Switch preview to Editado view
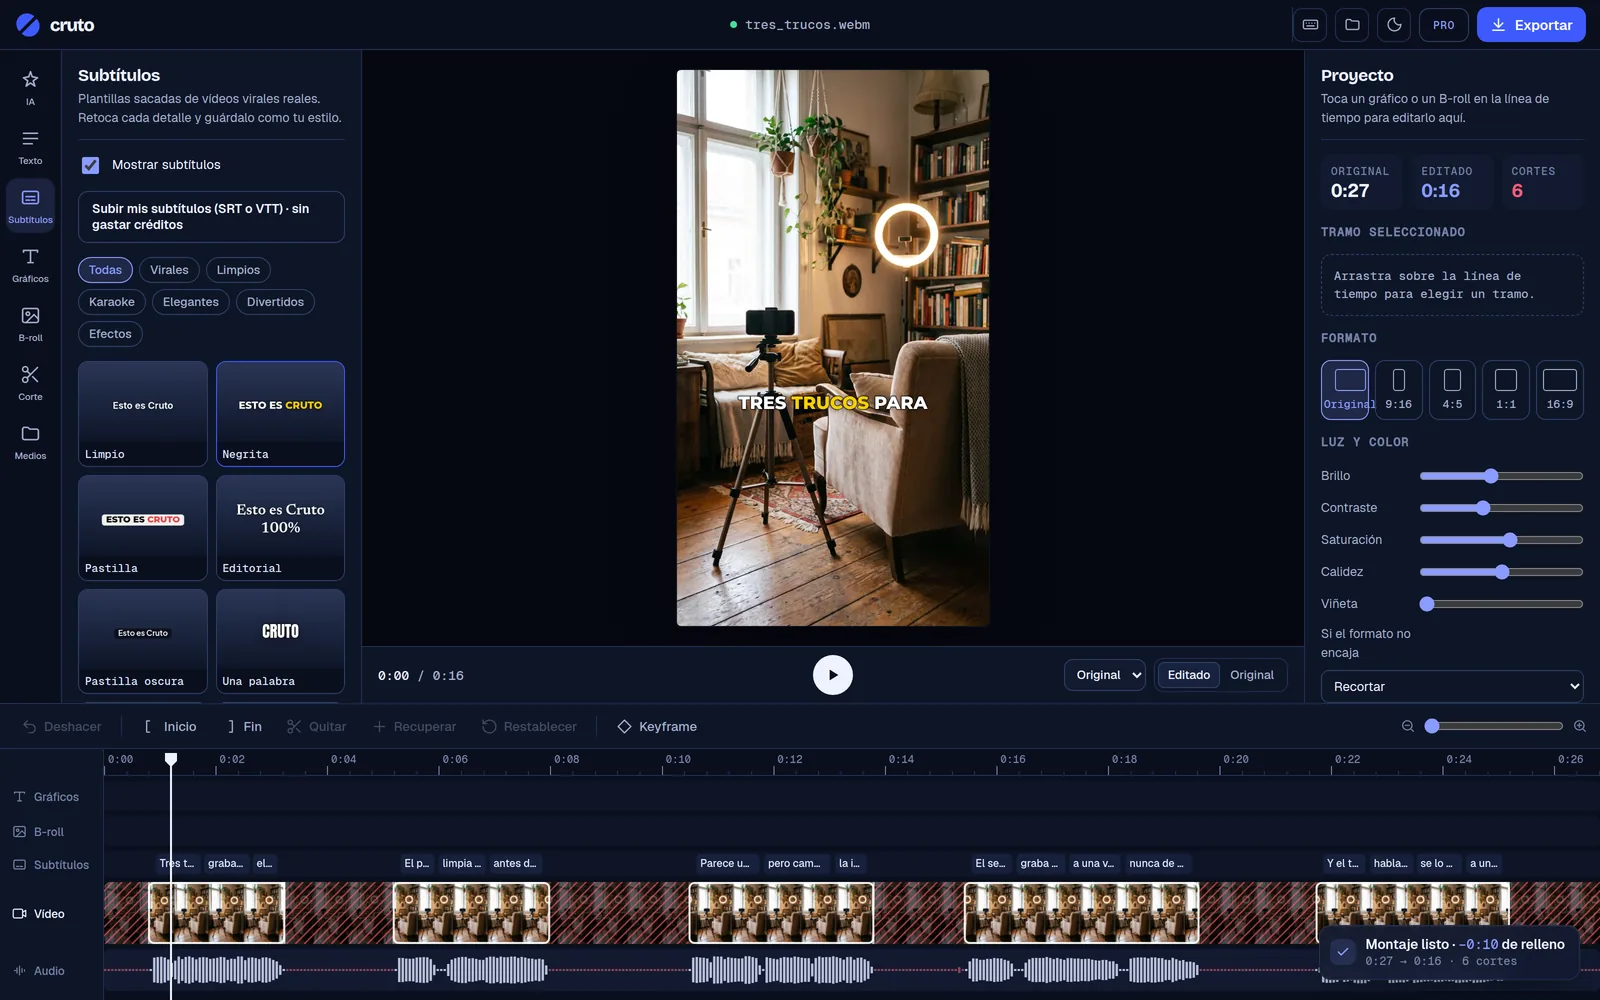This screenshot has width=1600, height=1000. (x=1188, y=675)
